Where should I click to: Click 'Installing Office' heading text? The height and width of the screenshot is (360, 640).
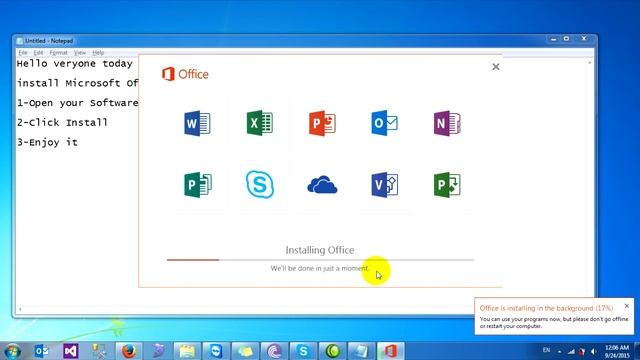tap(320, 250)
